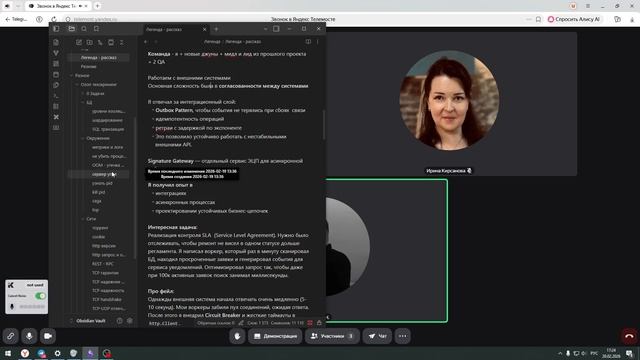The height and width of the screenshot is (360, 640).
Task: Collapse all folders in the file explorer
Action: 122,42
